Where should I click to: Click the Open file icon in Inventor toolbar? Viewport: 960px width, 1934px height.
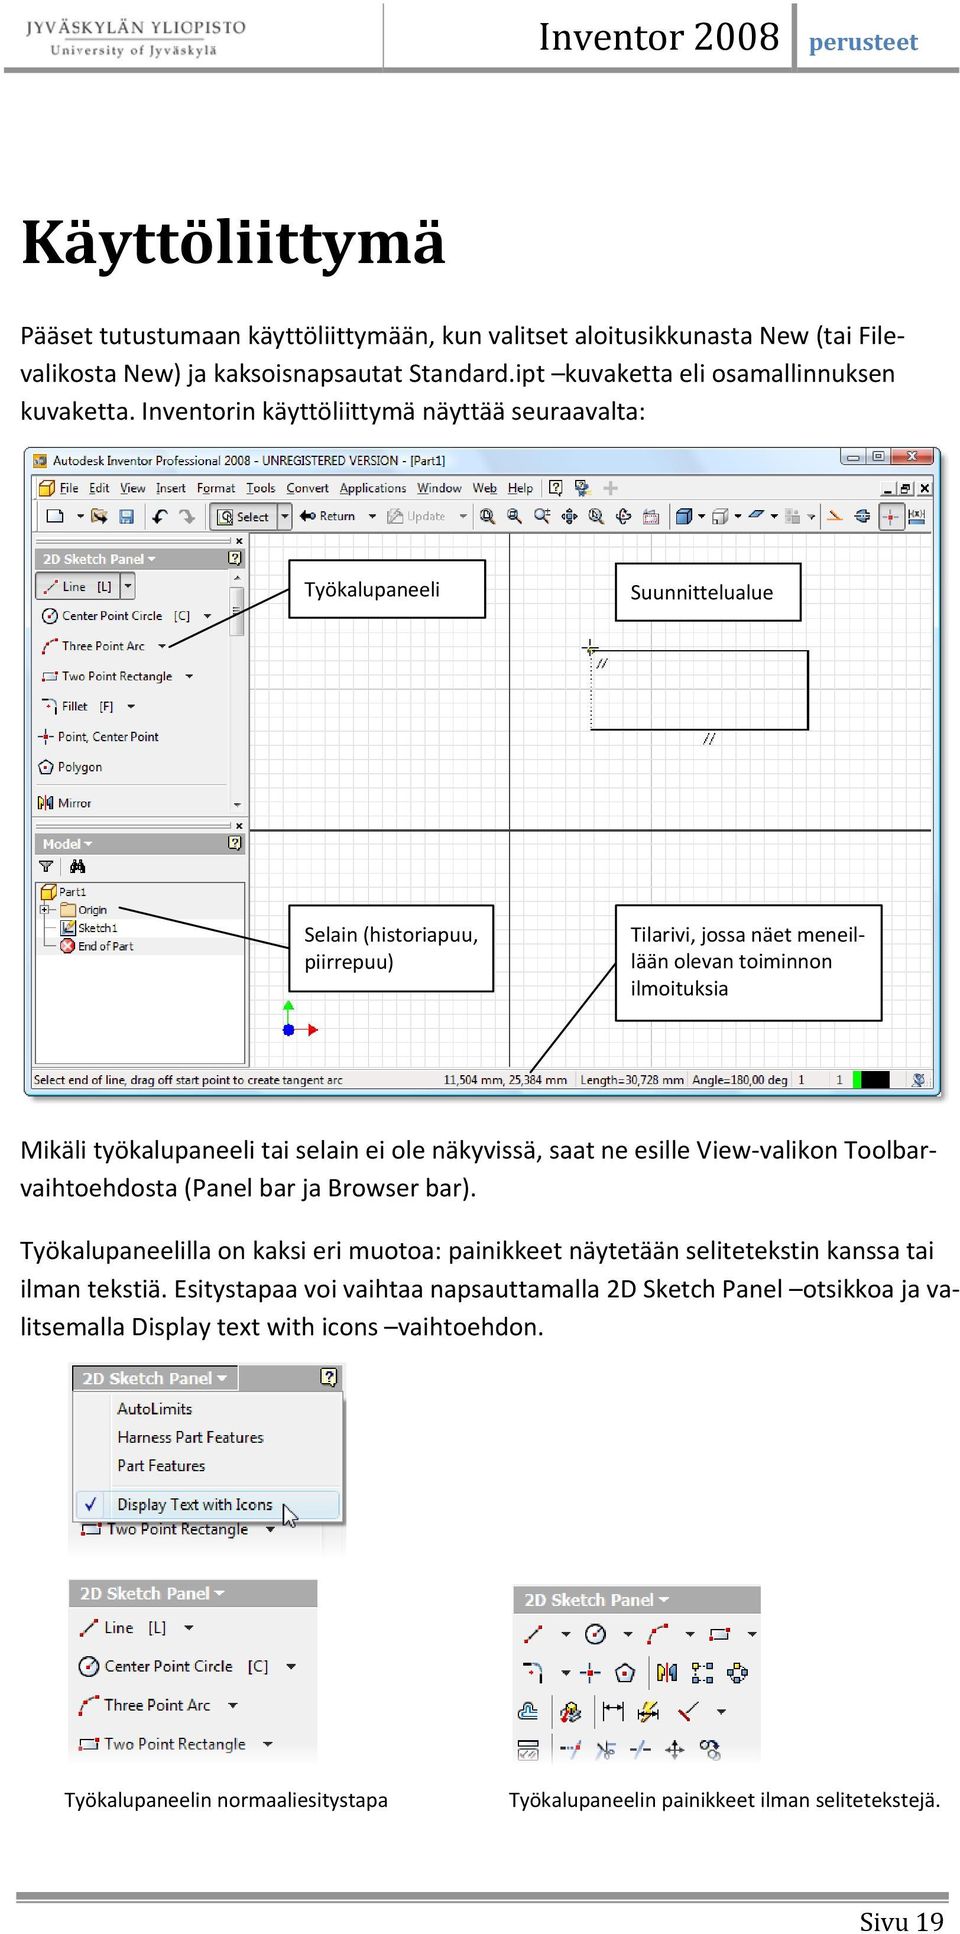pyautogui.click(x=99, y=516)
